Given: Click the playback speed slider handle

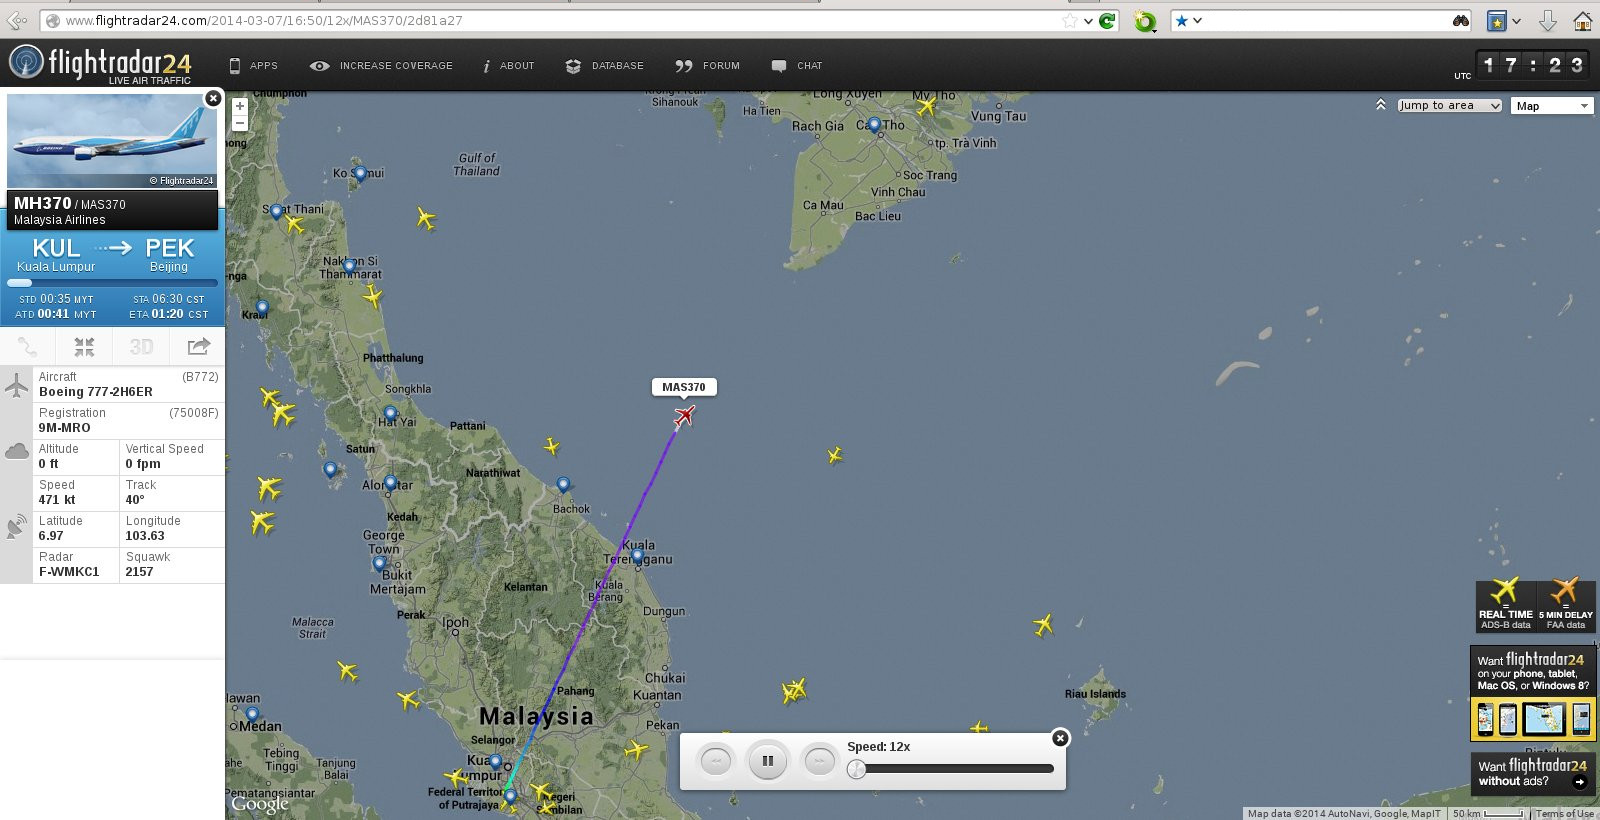Looking at the screenshot, I should point(856,769).
